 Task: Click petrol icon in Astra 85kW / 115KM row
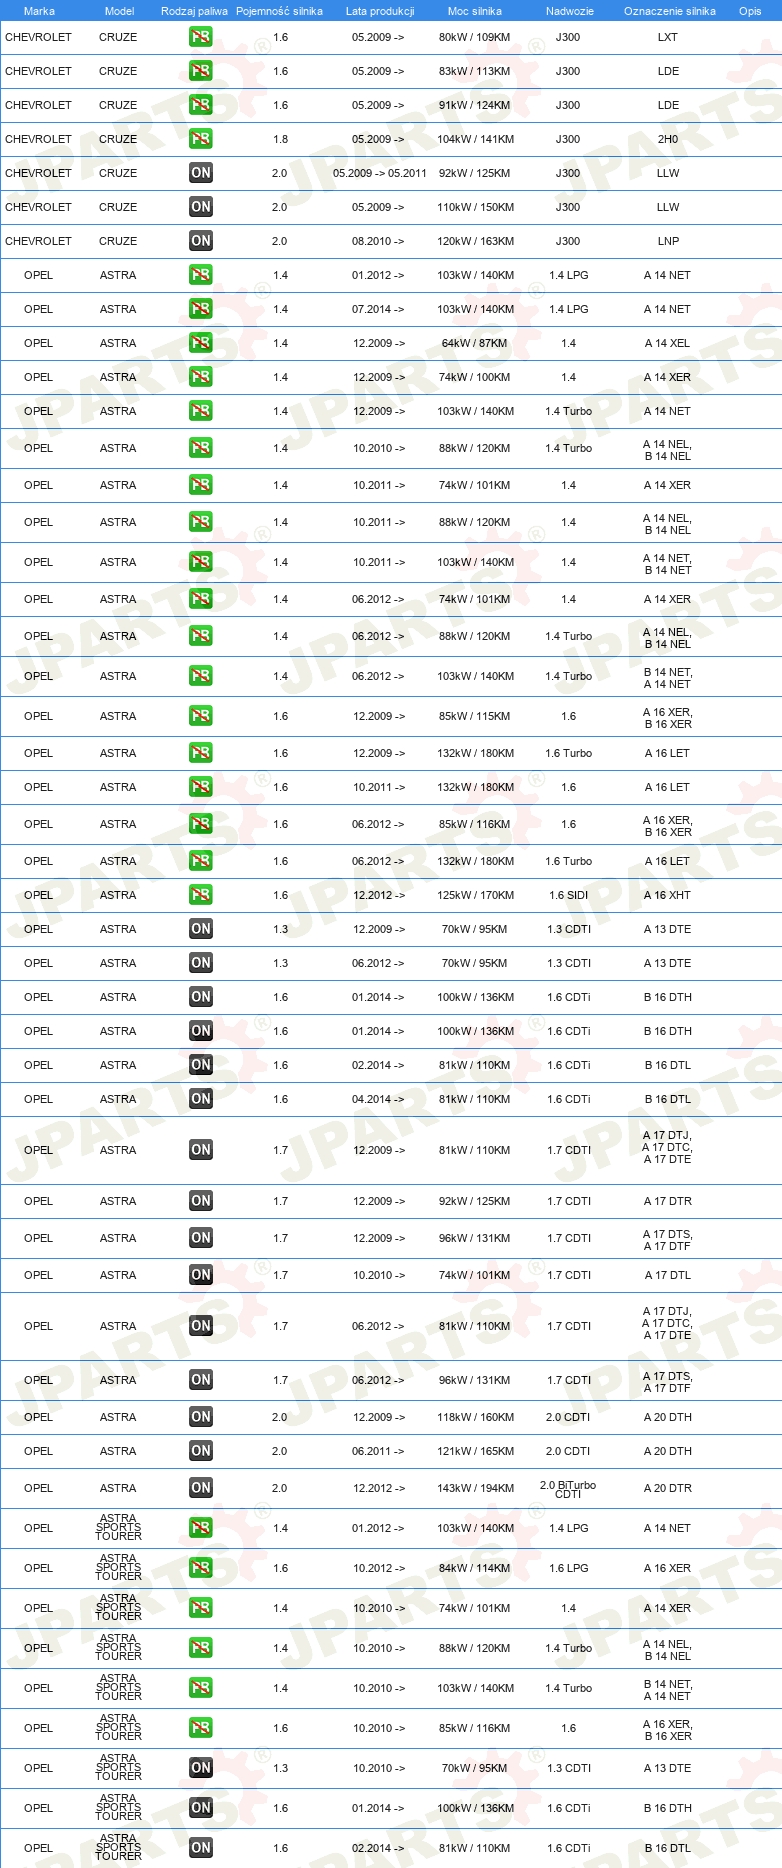(x=201, y=716)
